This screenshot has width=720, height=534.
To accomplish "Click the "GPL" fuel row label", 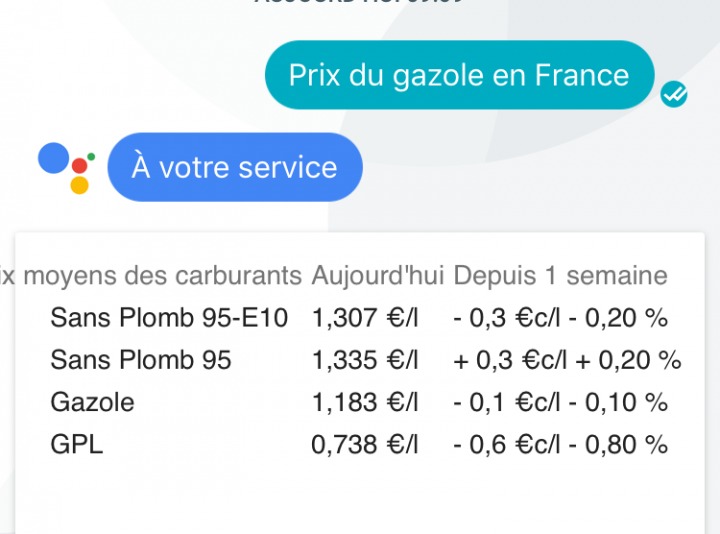I will coord(77,445).
